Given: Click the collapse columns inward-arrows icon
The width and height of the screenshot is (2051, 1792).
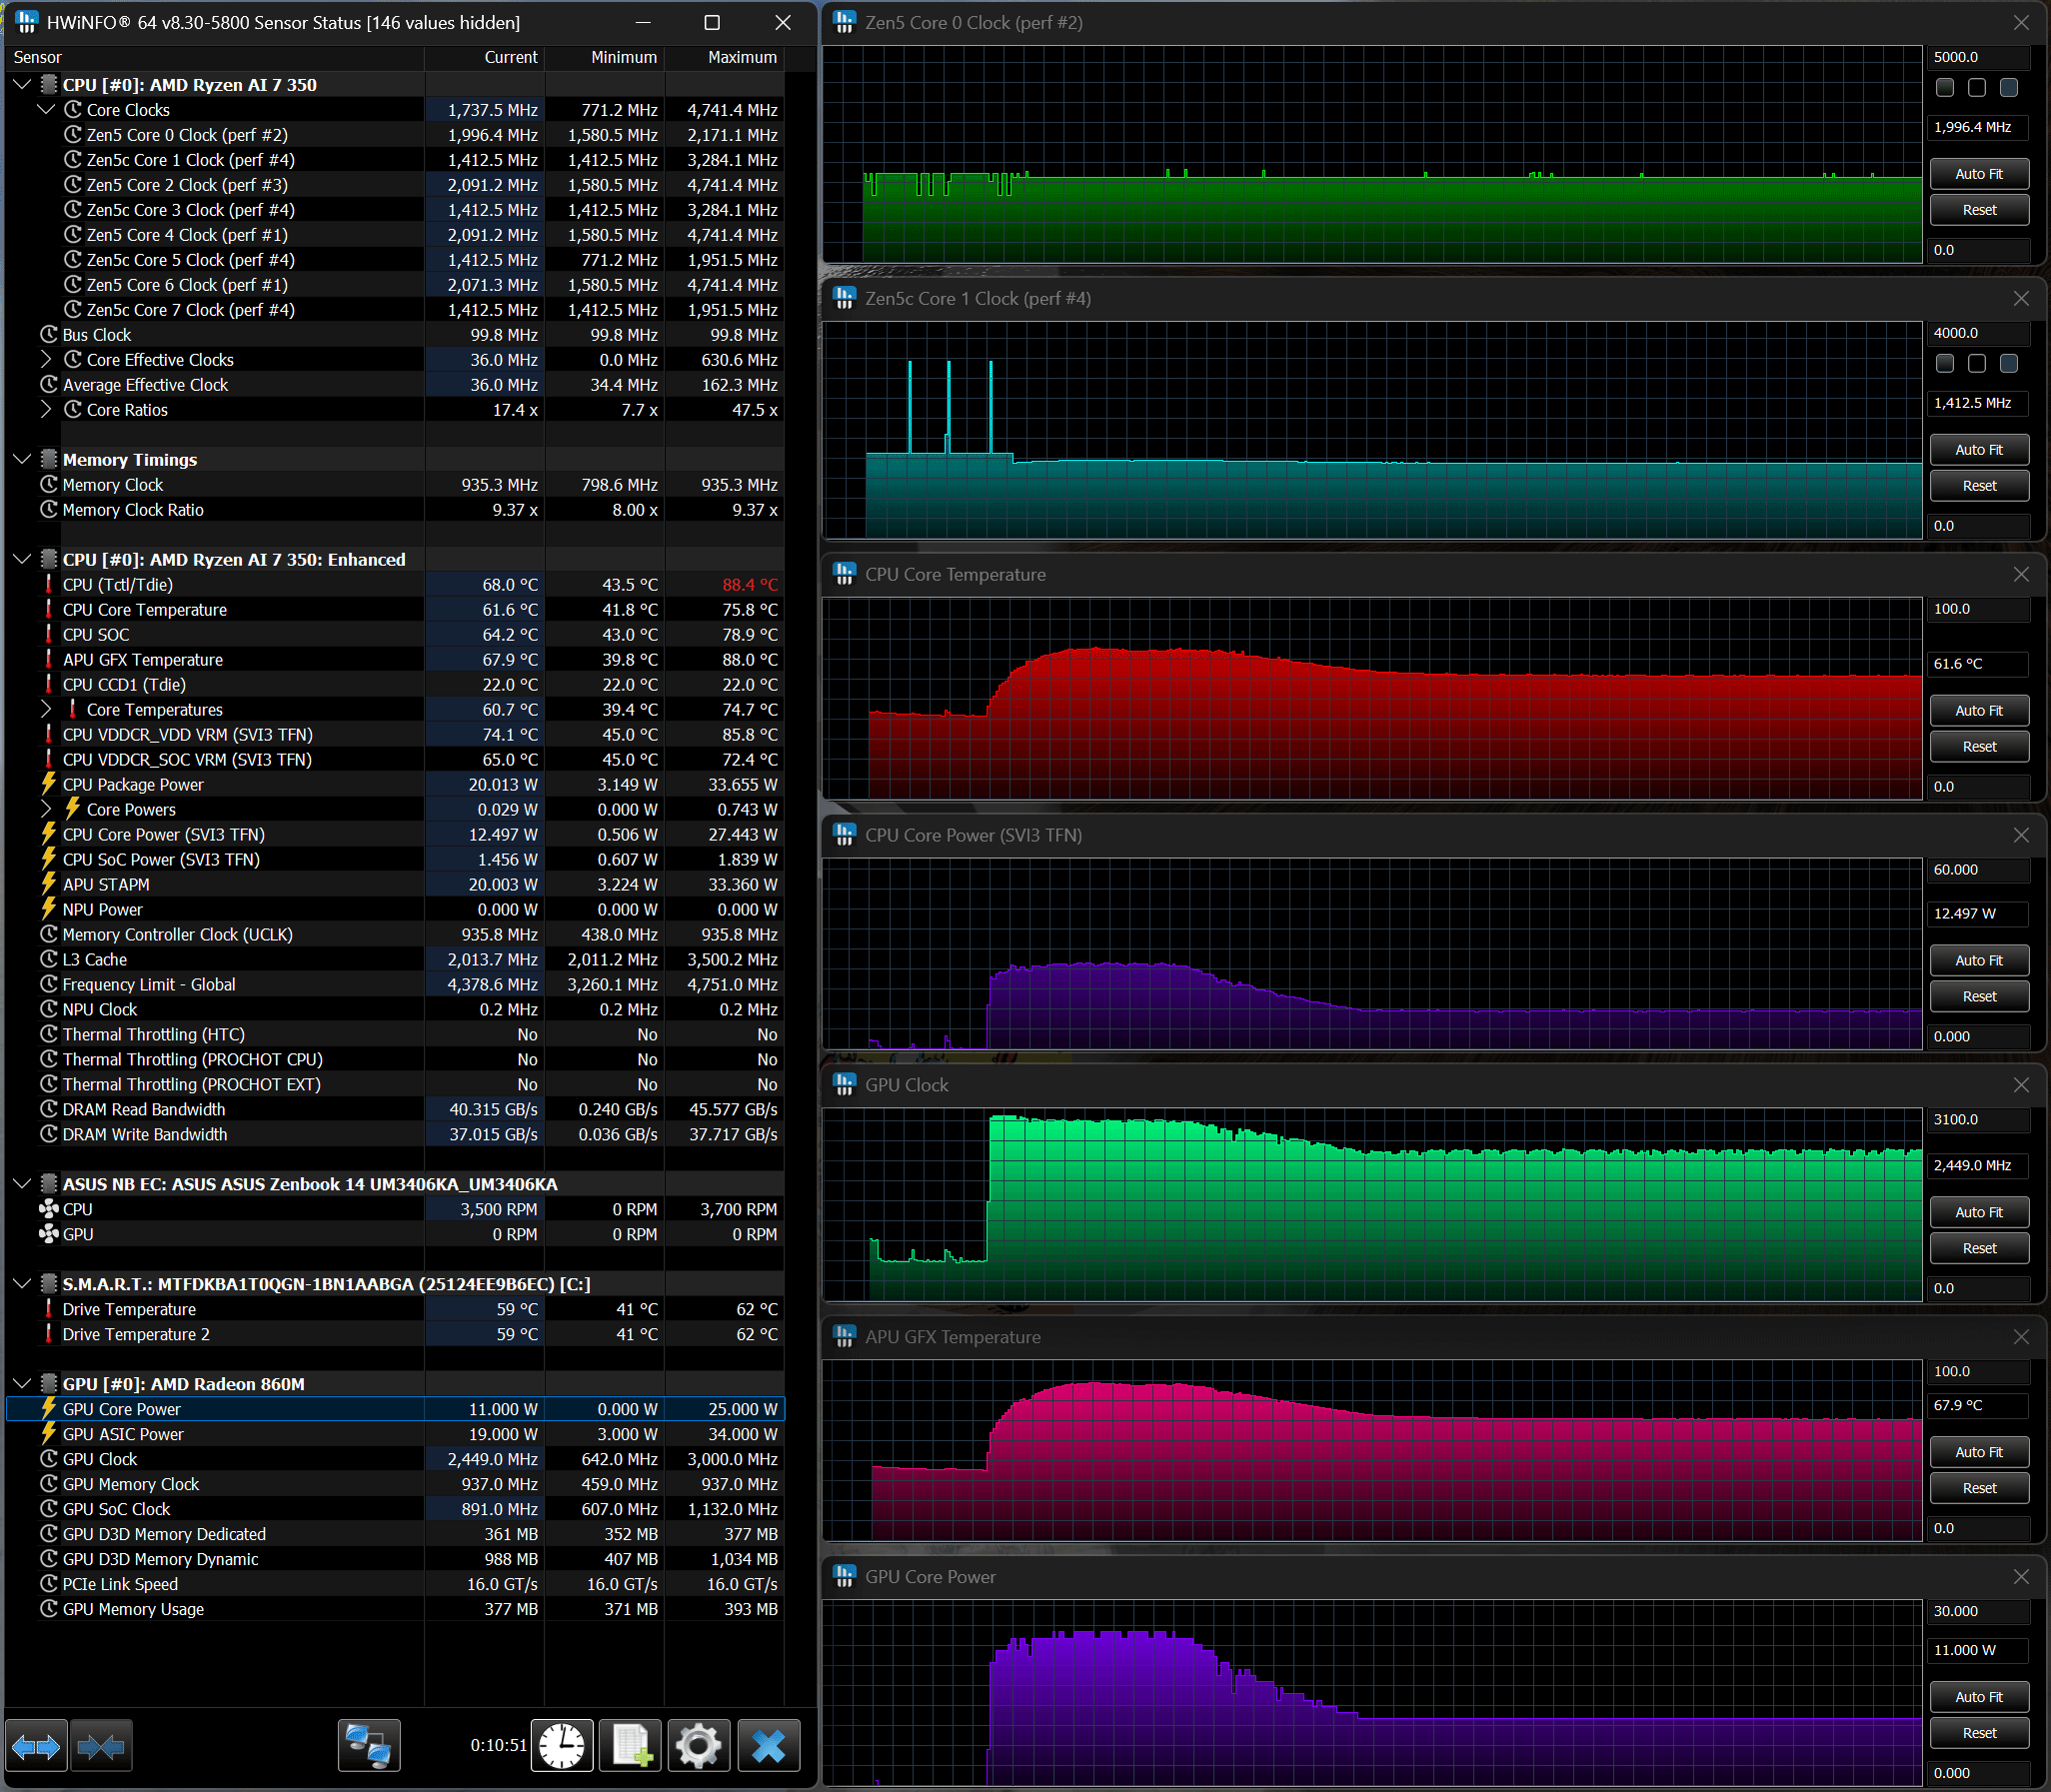Looking at the screenshot, I should point(101,1746).
